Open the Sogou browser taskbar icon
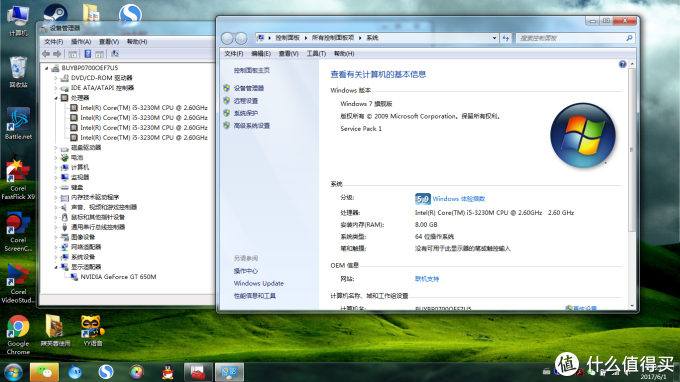Viewport: 680px width, 382px height. tap(106, 372)
